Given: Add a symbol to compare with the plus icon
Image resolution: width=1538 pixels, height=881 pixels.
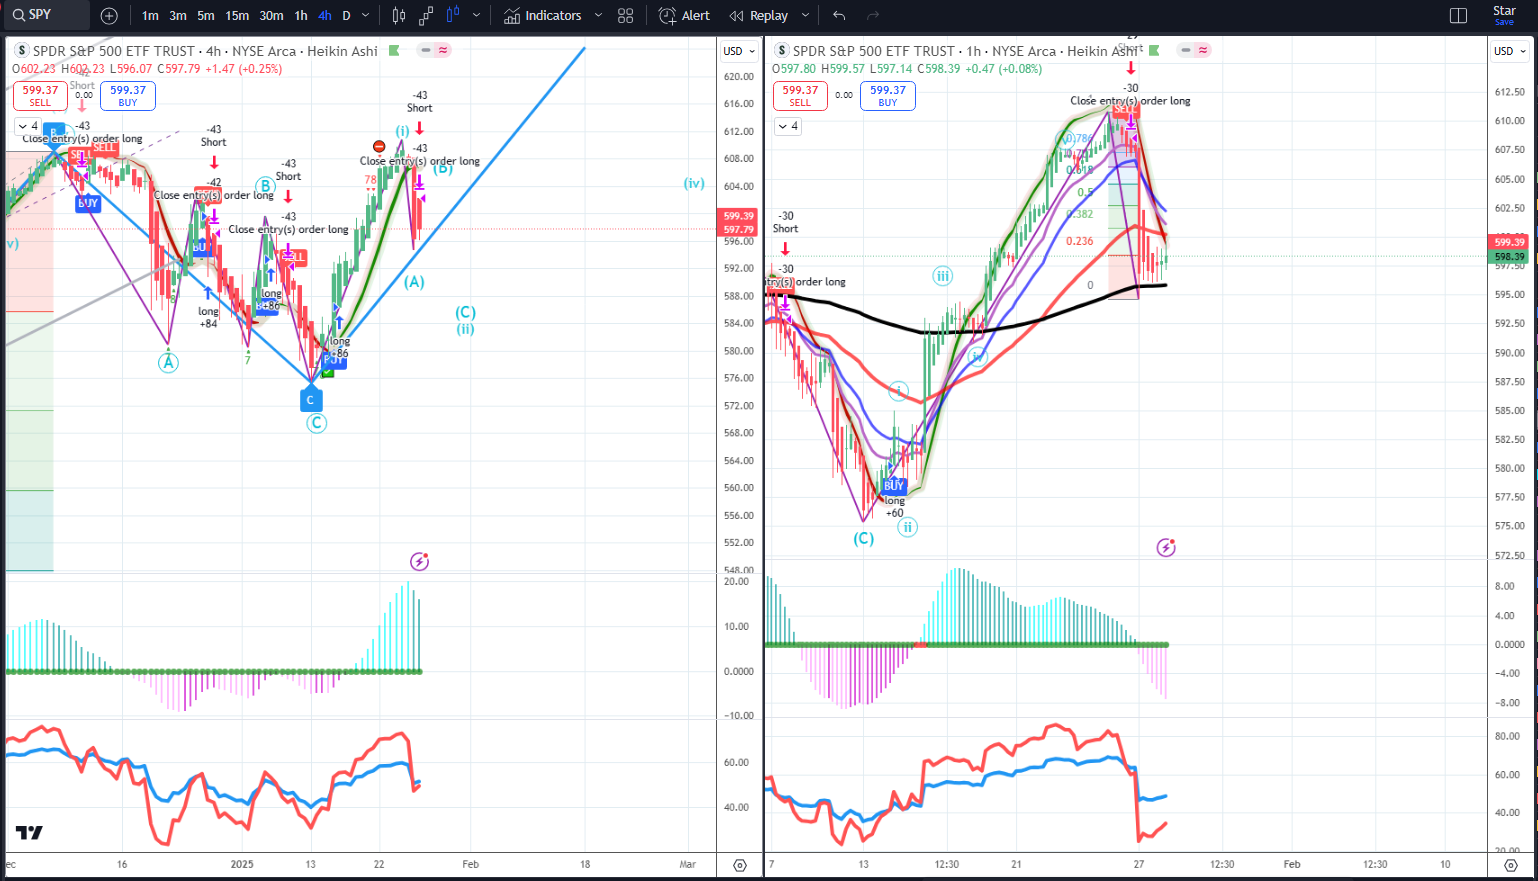Looking at the screenshot, I should click(x=109, y=15).
